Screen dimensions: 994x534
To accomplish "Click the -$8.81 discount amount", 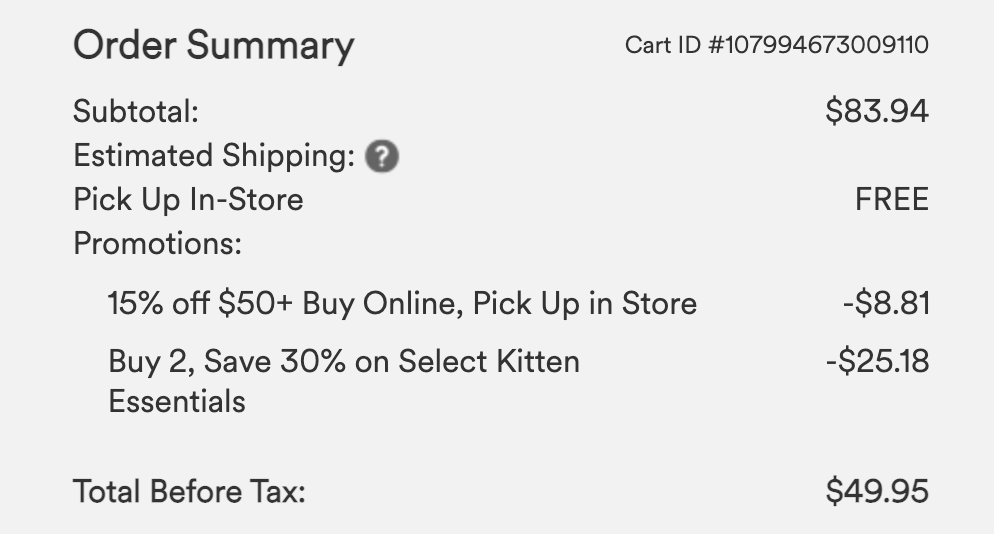I will coord(886,303).
